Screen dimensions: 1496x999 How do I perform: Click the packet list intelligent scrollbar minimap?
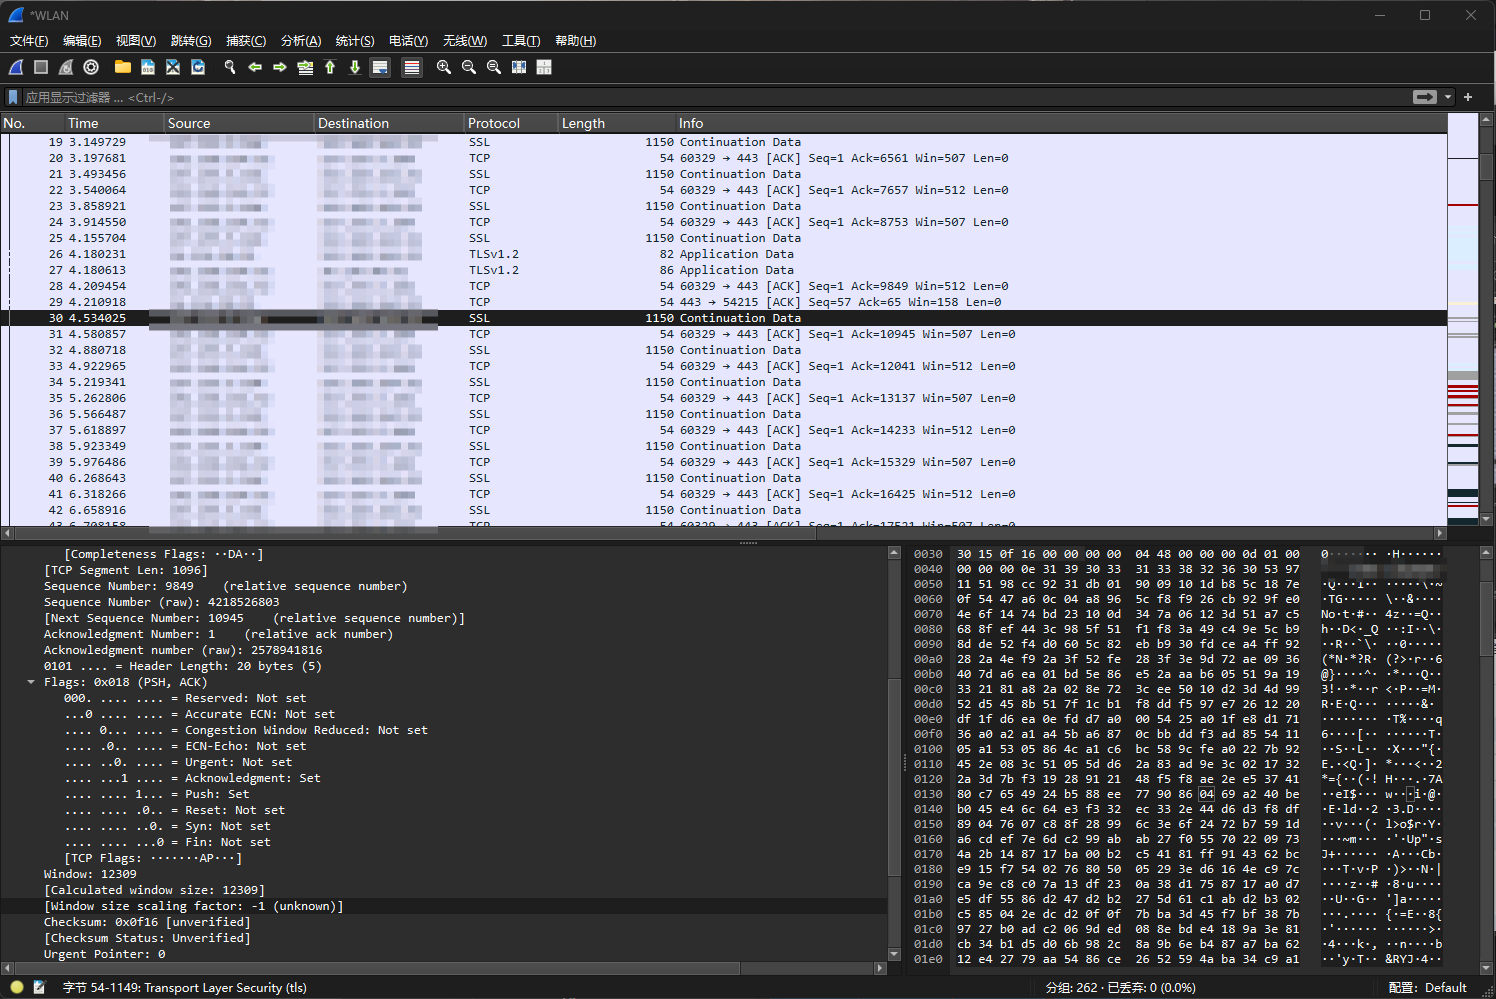[1462, 320]
